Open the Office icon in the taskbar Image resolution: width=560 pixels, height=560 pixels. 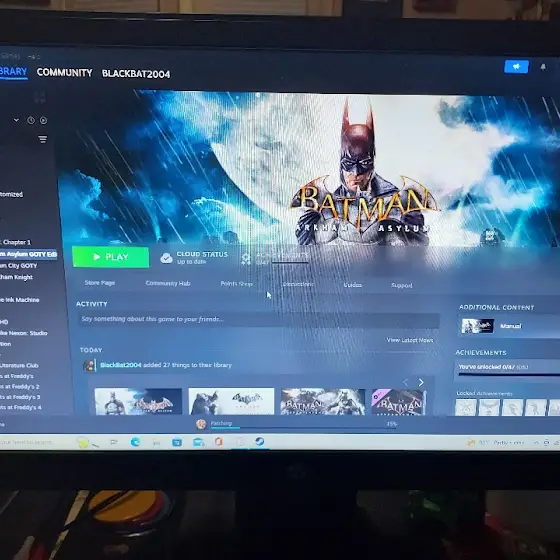coord(219,442)
